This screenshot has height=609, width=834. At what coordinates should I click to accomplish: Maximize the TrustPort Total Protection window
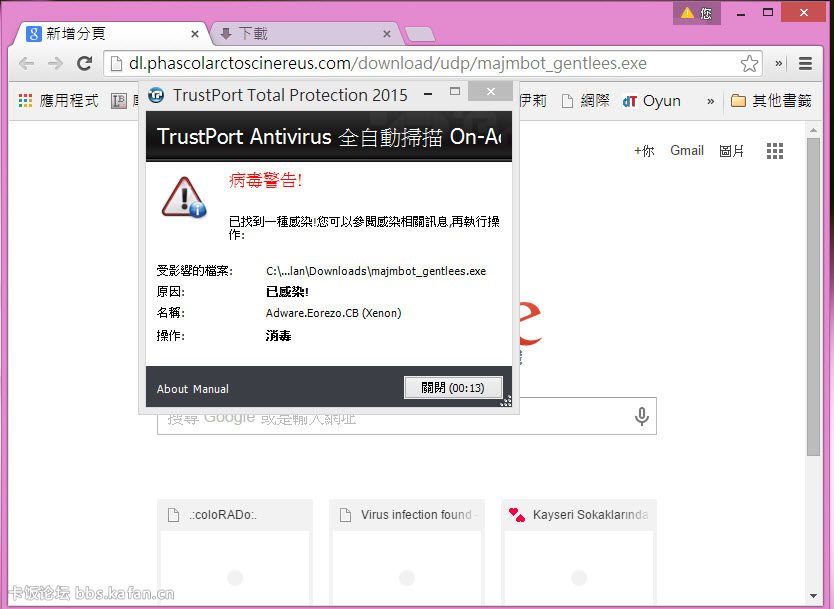(455, 91)
